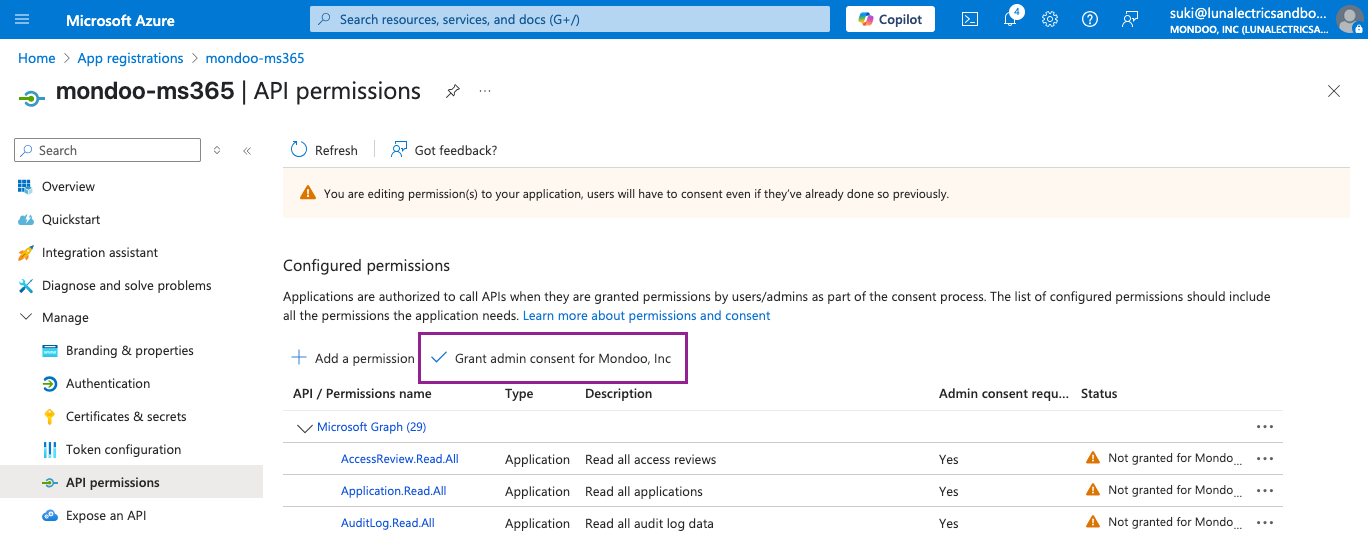This screenshot has width=1368, height=535.
Task: Collapse the sidebar with double chevron
Action: pos(247,150)
